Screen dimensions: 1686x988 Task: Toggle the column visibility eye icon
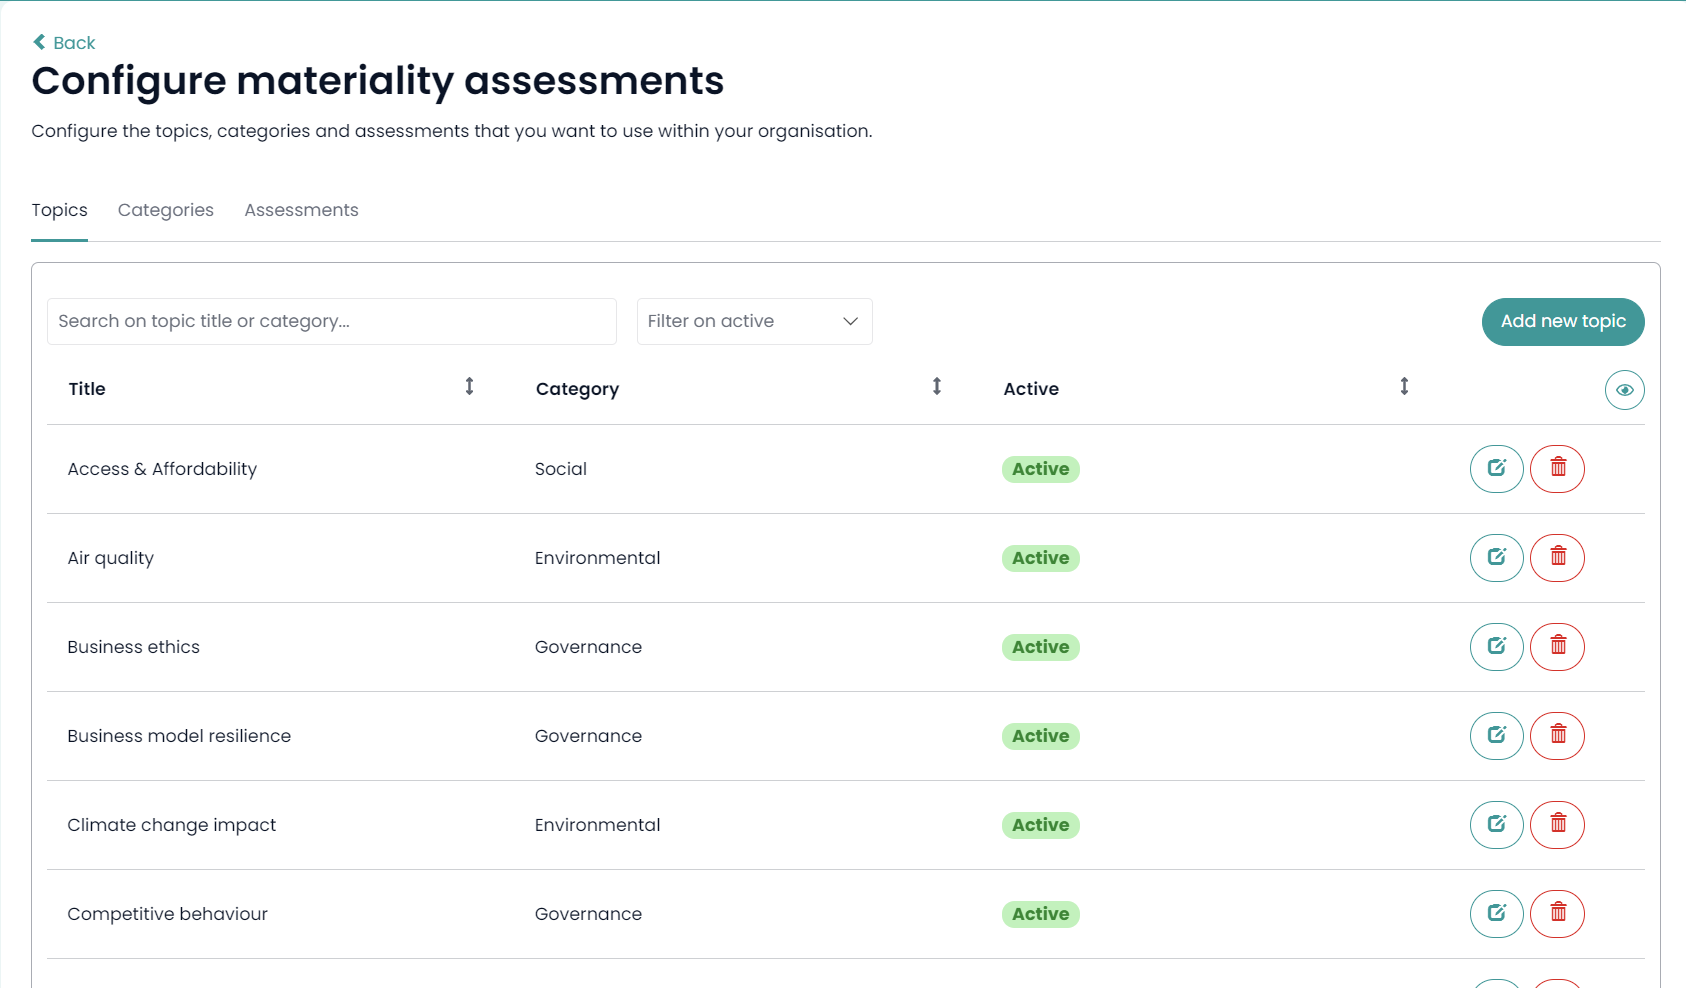(1624, 390)
